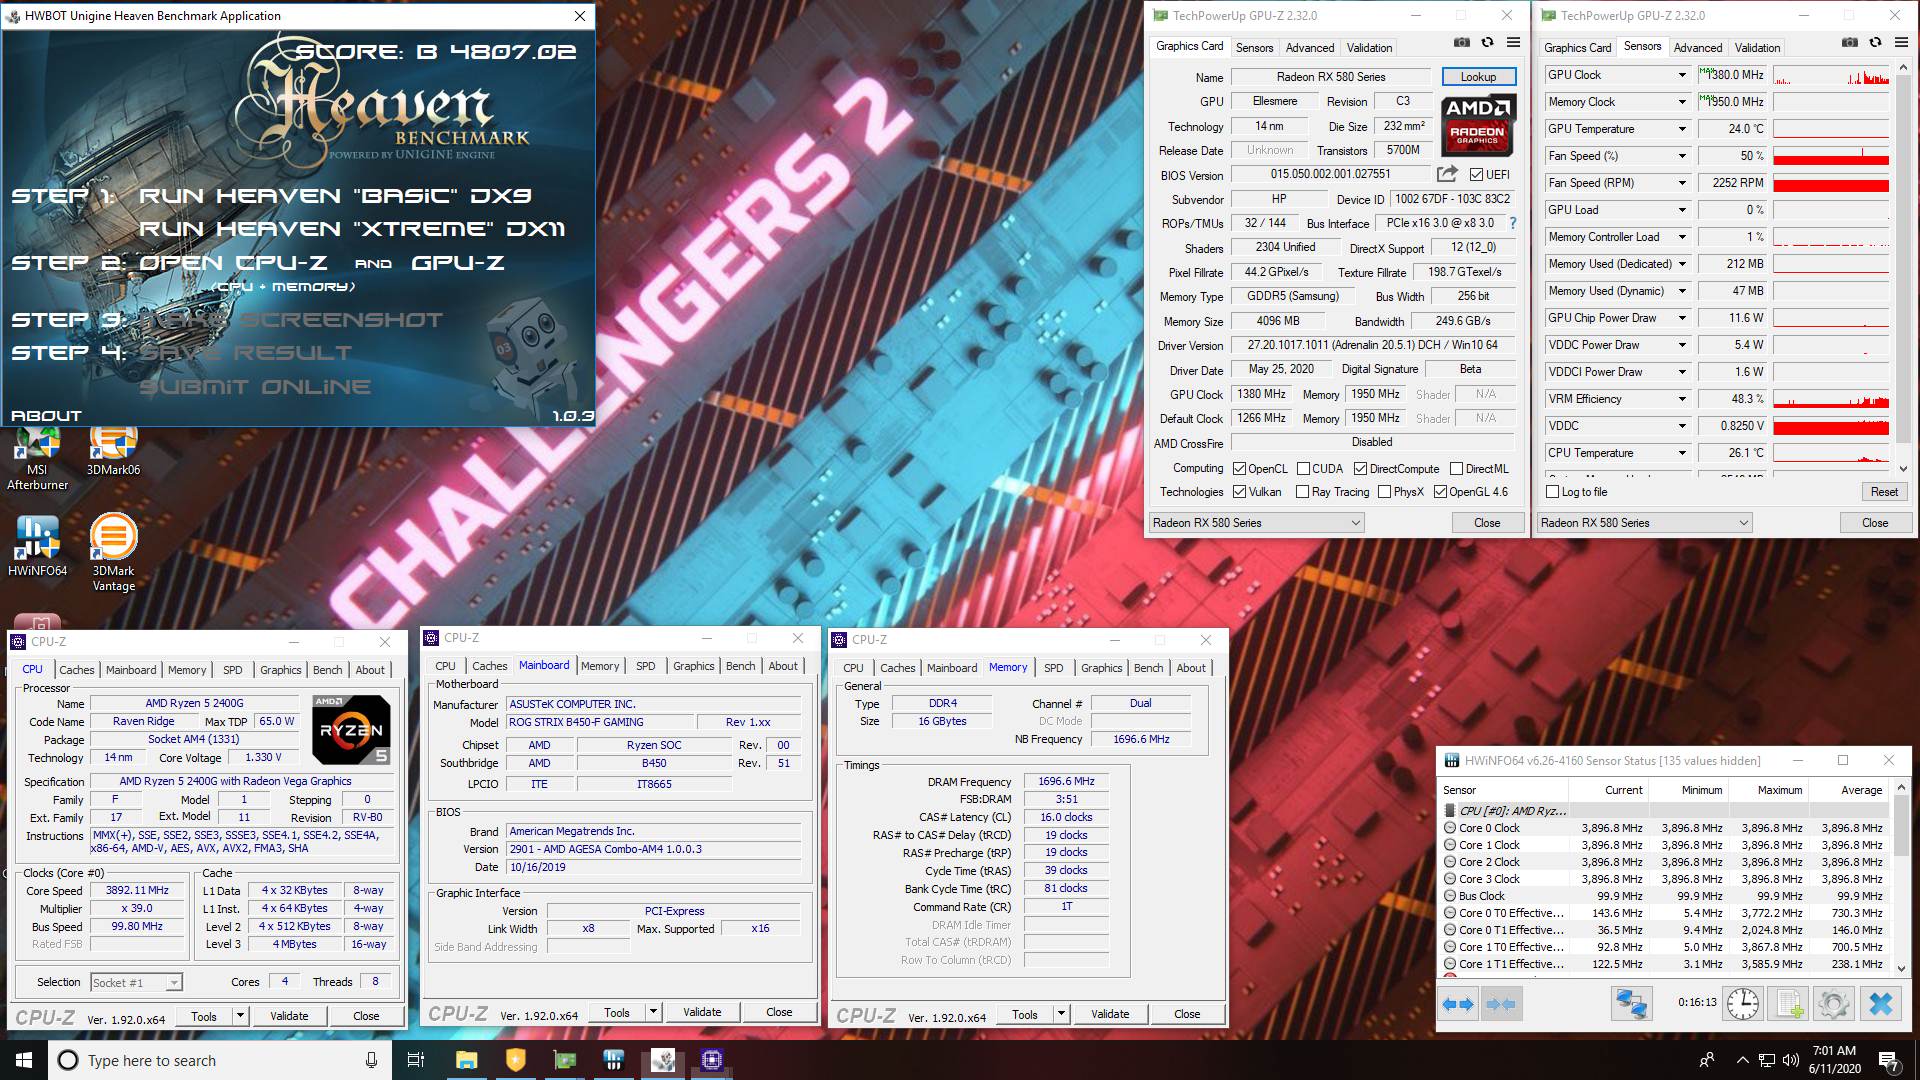Open Action Center notifications icon

tap(1888, 1061)
